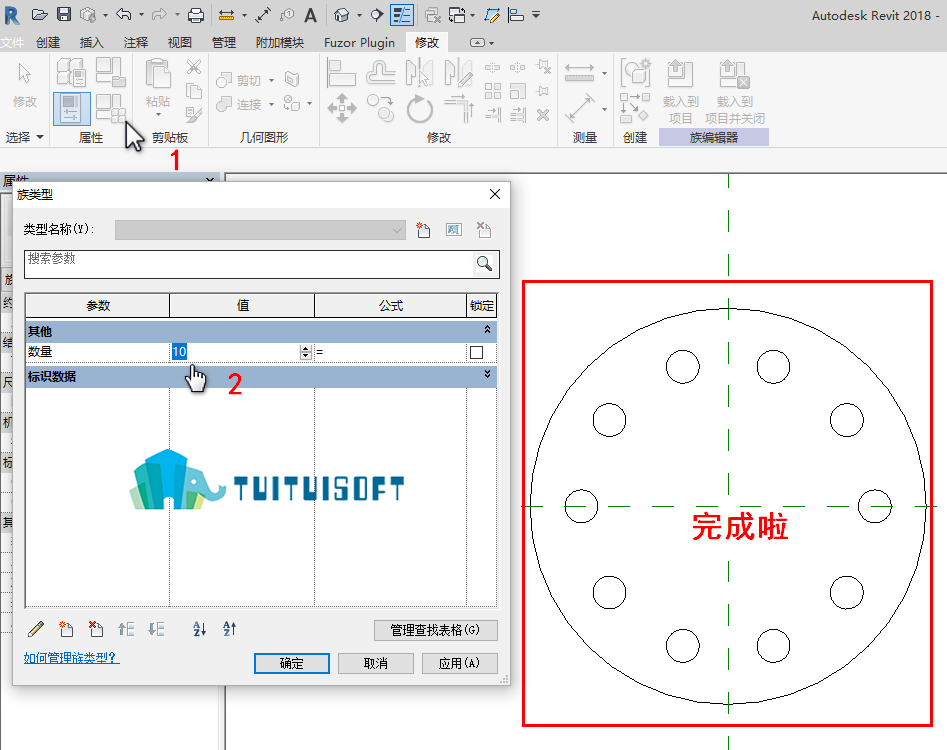Select the Move tool four-arrow icon

tap(342, 109)
